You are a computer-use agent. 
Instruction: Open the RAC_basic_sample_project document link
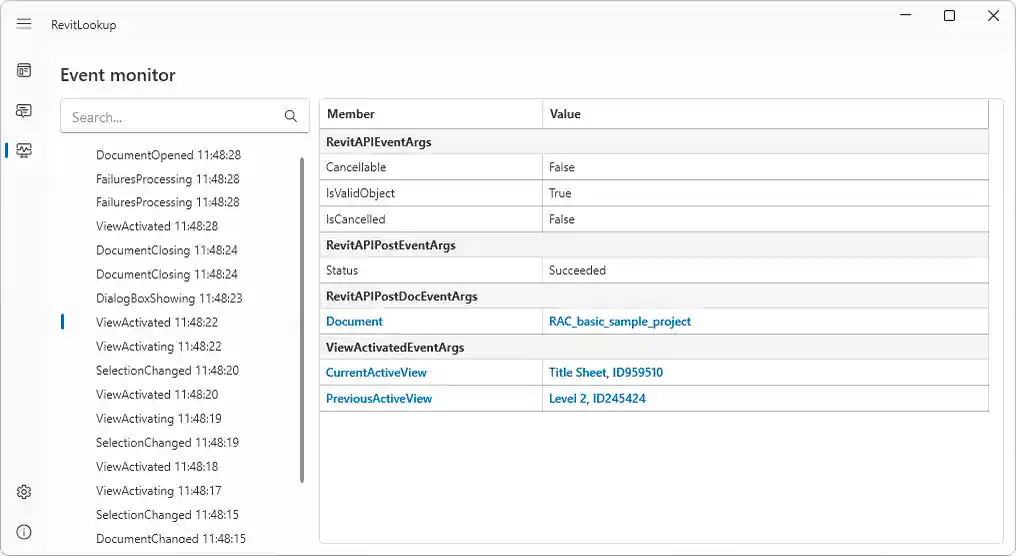click(x=620, y=322)
